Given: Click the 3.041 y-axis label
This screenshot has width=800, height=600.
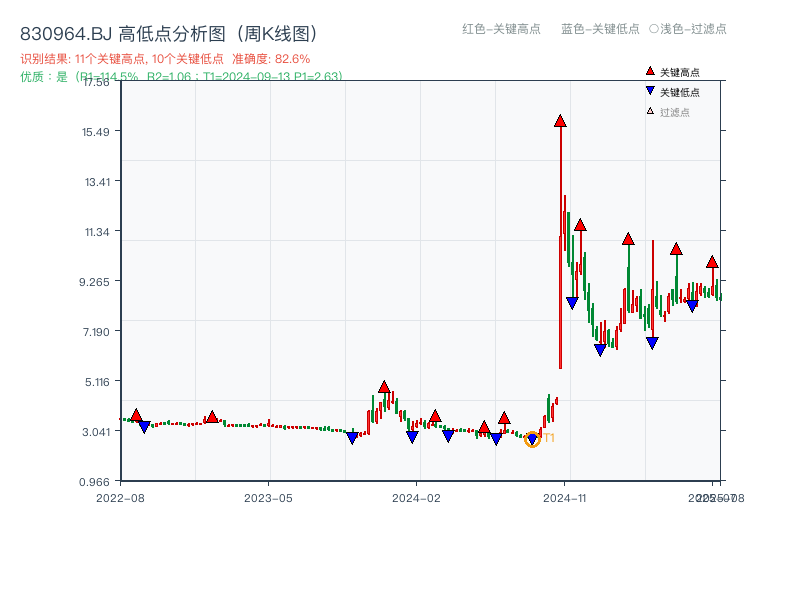Looking at the screenshot, I should (96, 432).
